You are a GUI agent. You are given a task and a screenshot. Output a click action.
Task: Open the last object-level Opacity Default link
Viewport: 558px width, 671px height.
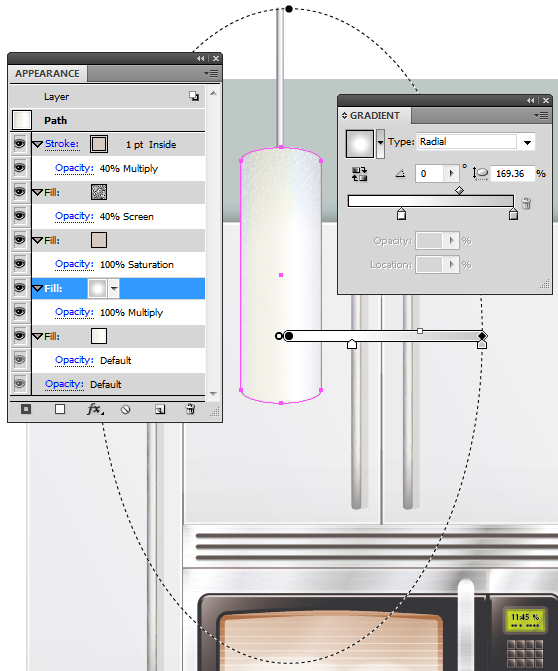pos(65,384)
